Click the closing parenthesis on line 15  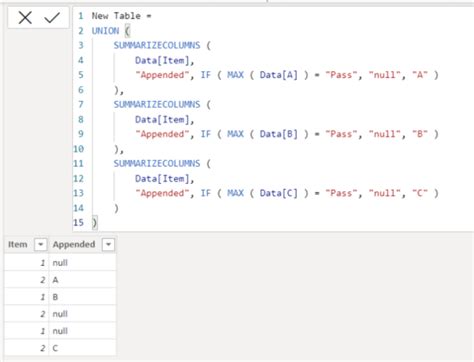[x=94, y=223]
